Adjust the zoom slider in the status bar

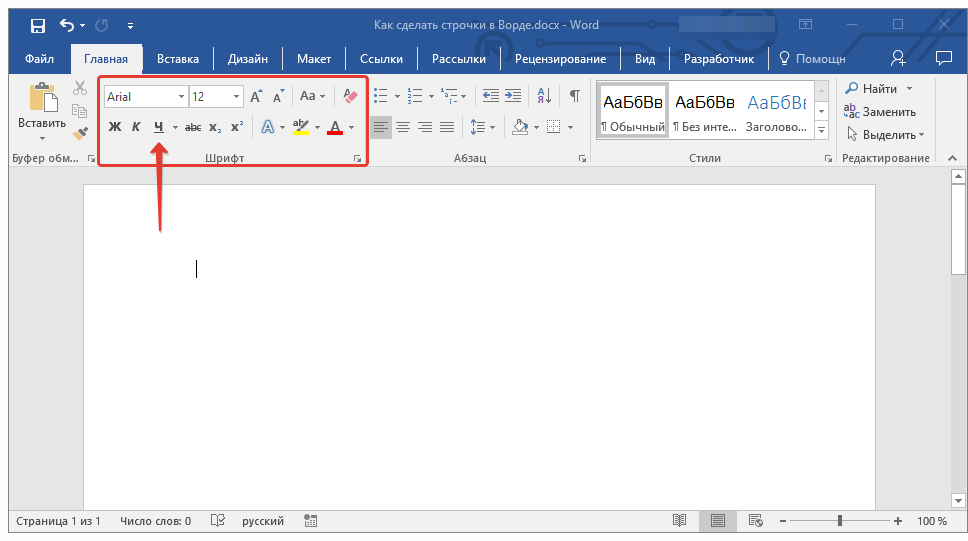pos(840,521)
